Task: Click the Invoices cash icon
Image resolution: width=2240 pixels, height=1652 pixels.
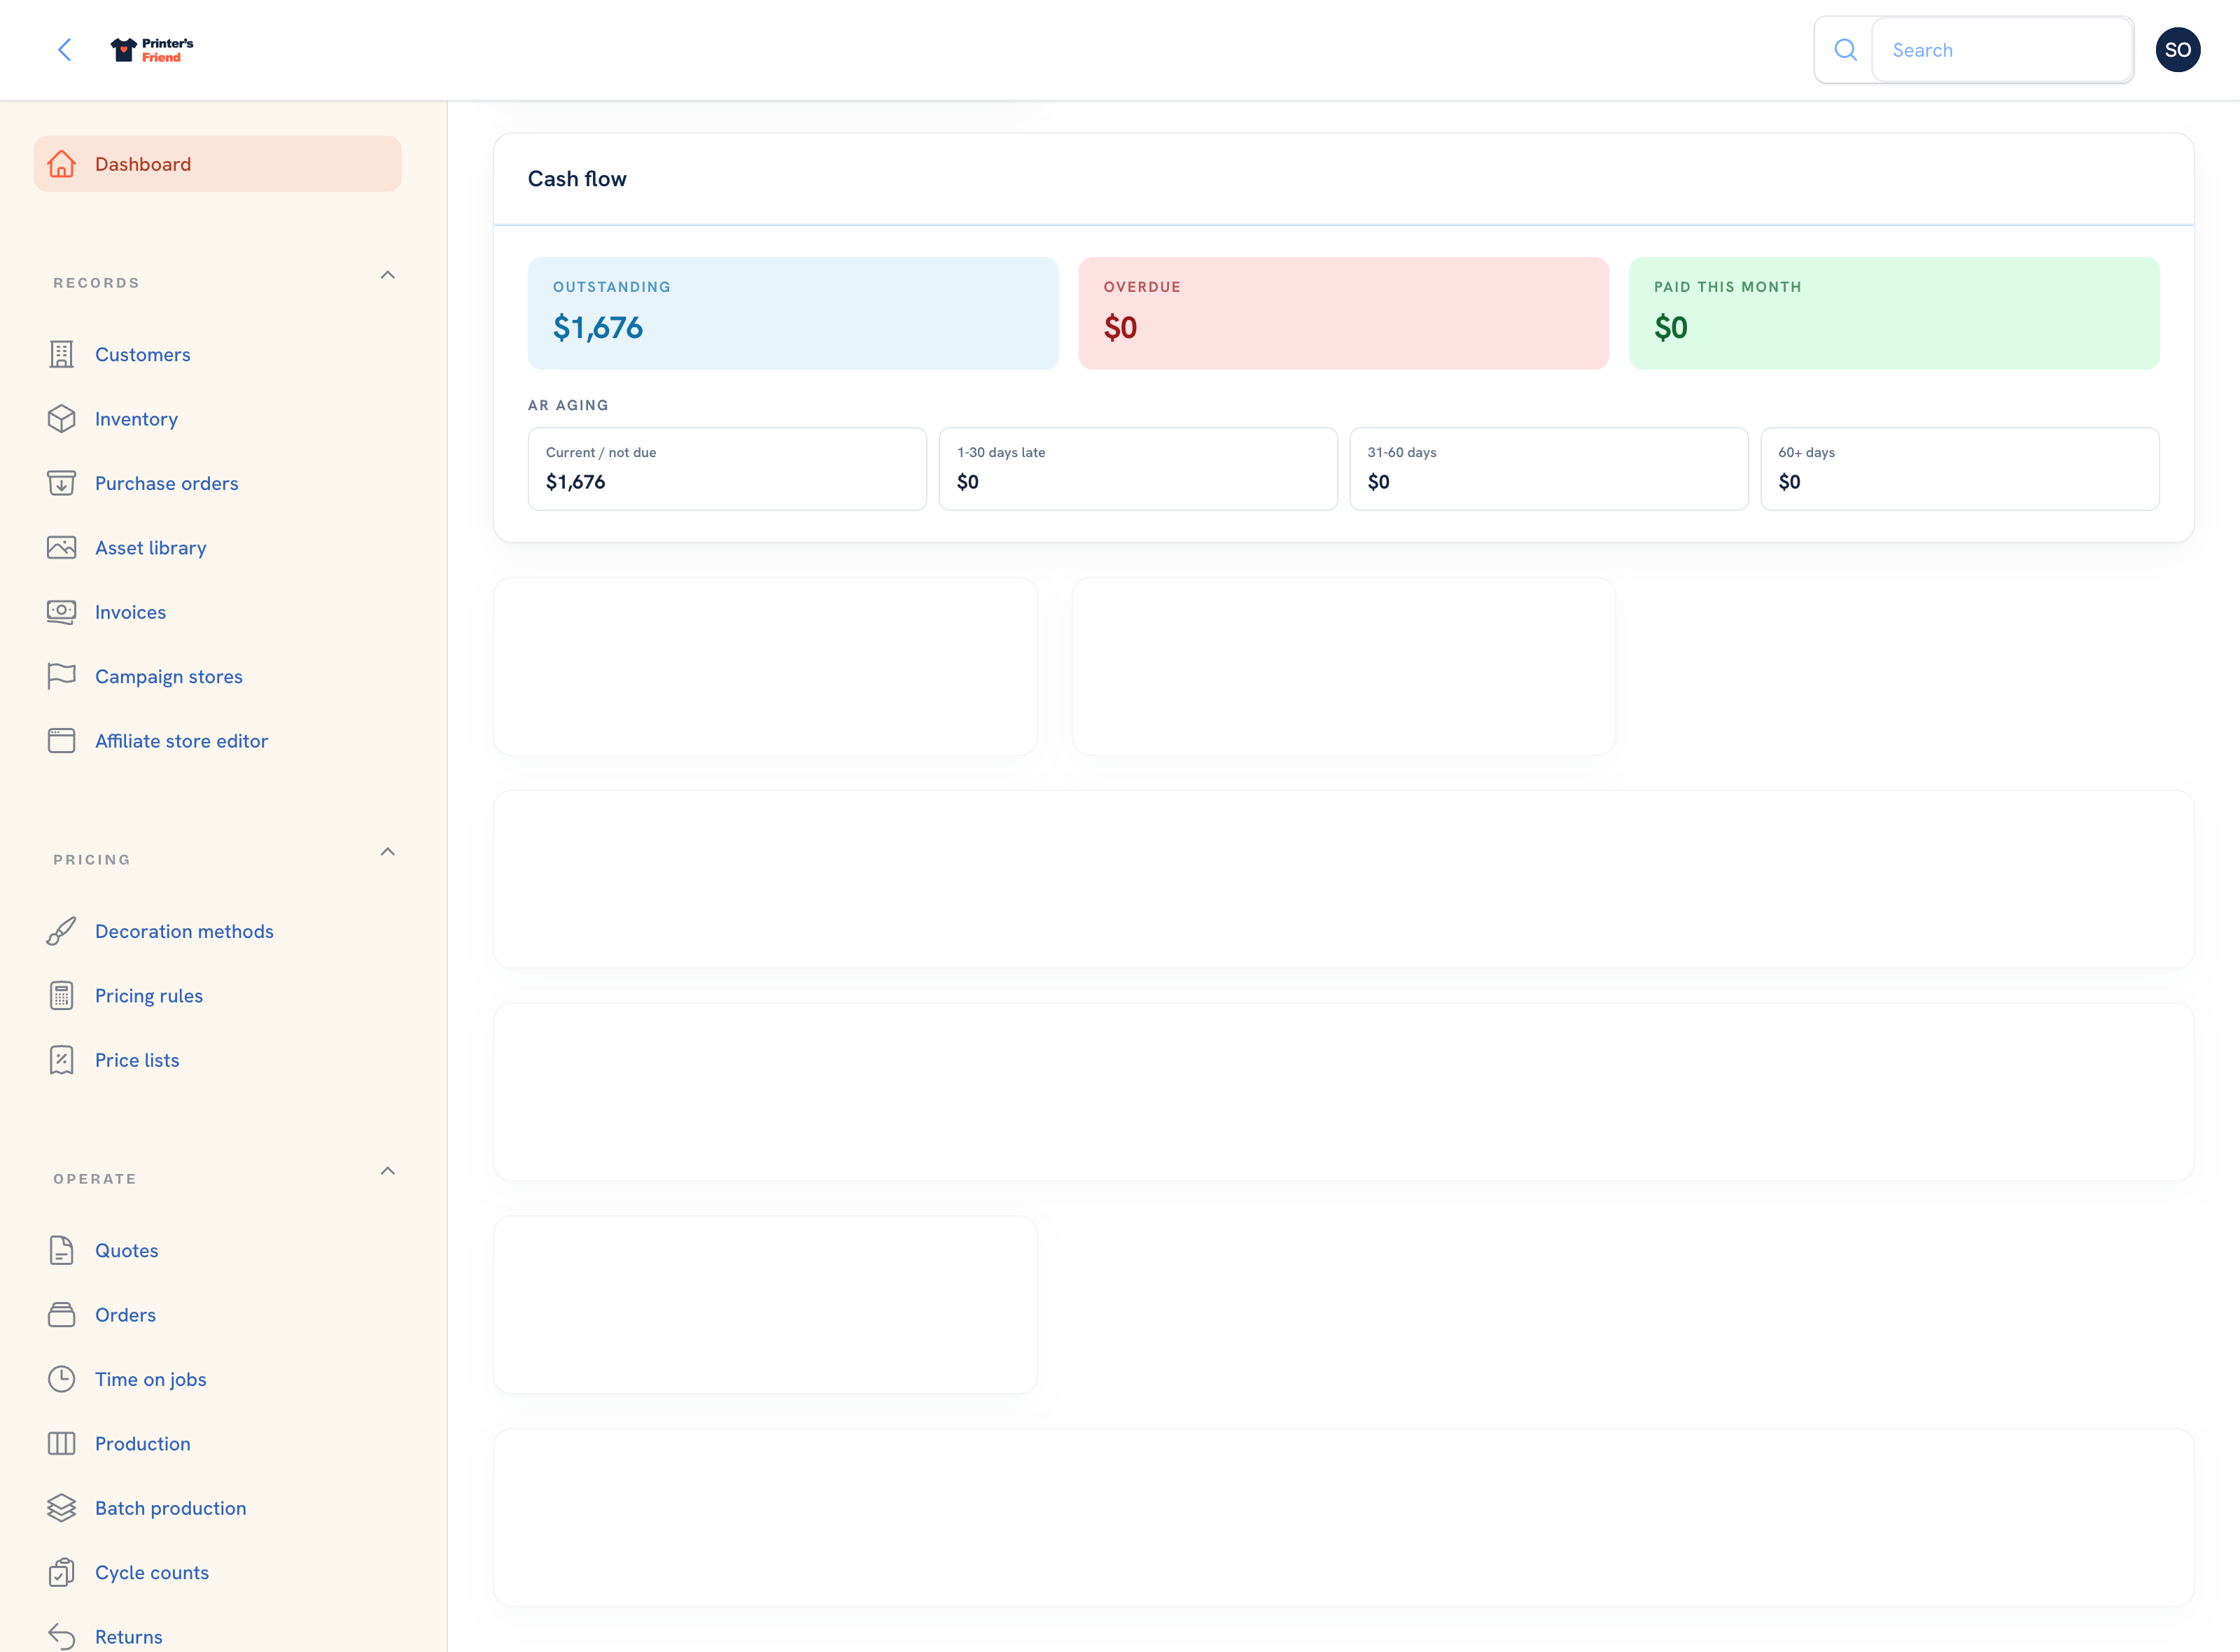Action: (x=62, y=612)
